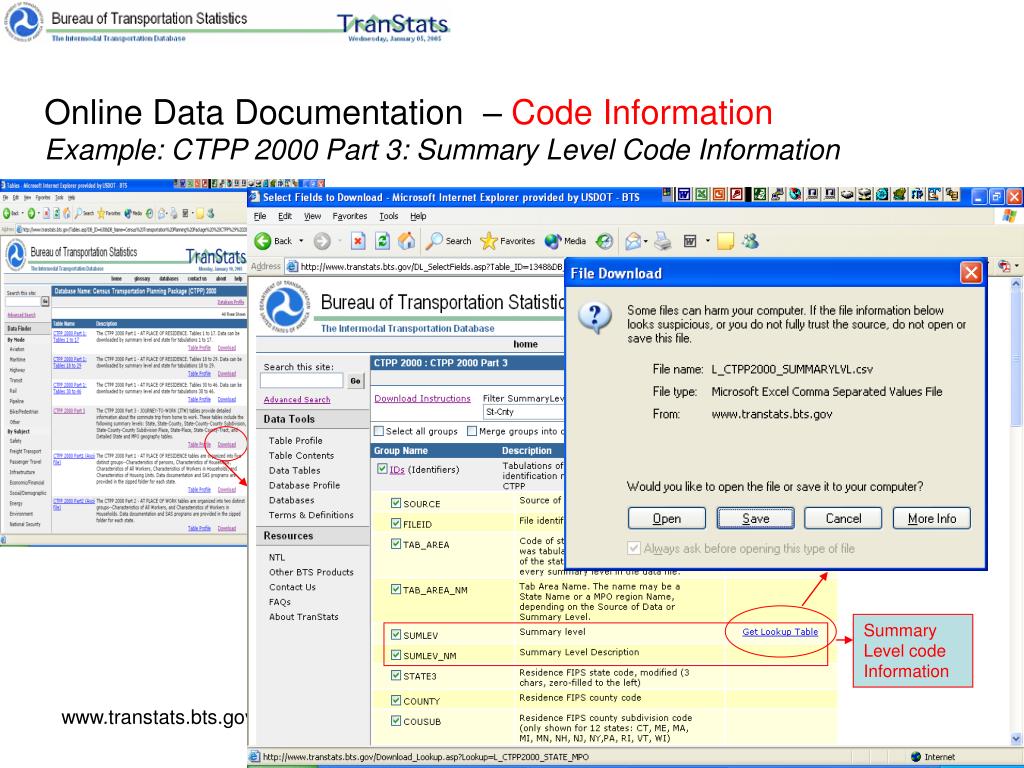1024x768 pixels.
Task: Click the Favorites star in the Tables window toolbar
Action: point(103,214)
